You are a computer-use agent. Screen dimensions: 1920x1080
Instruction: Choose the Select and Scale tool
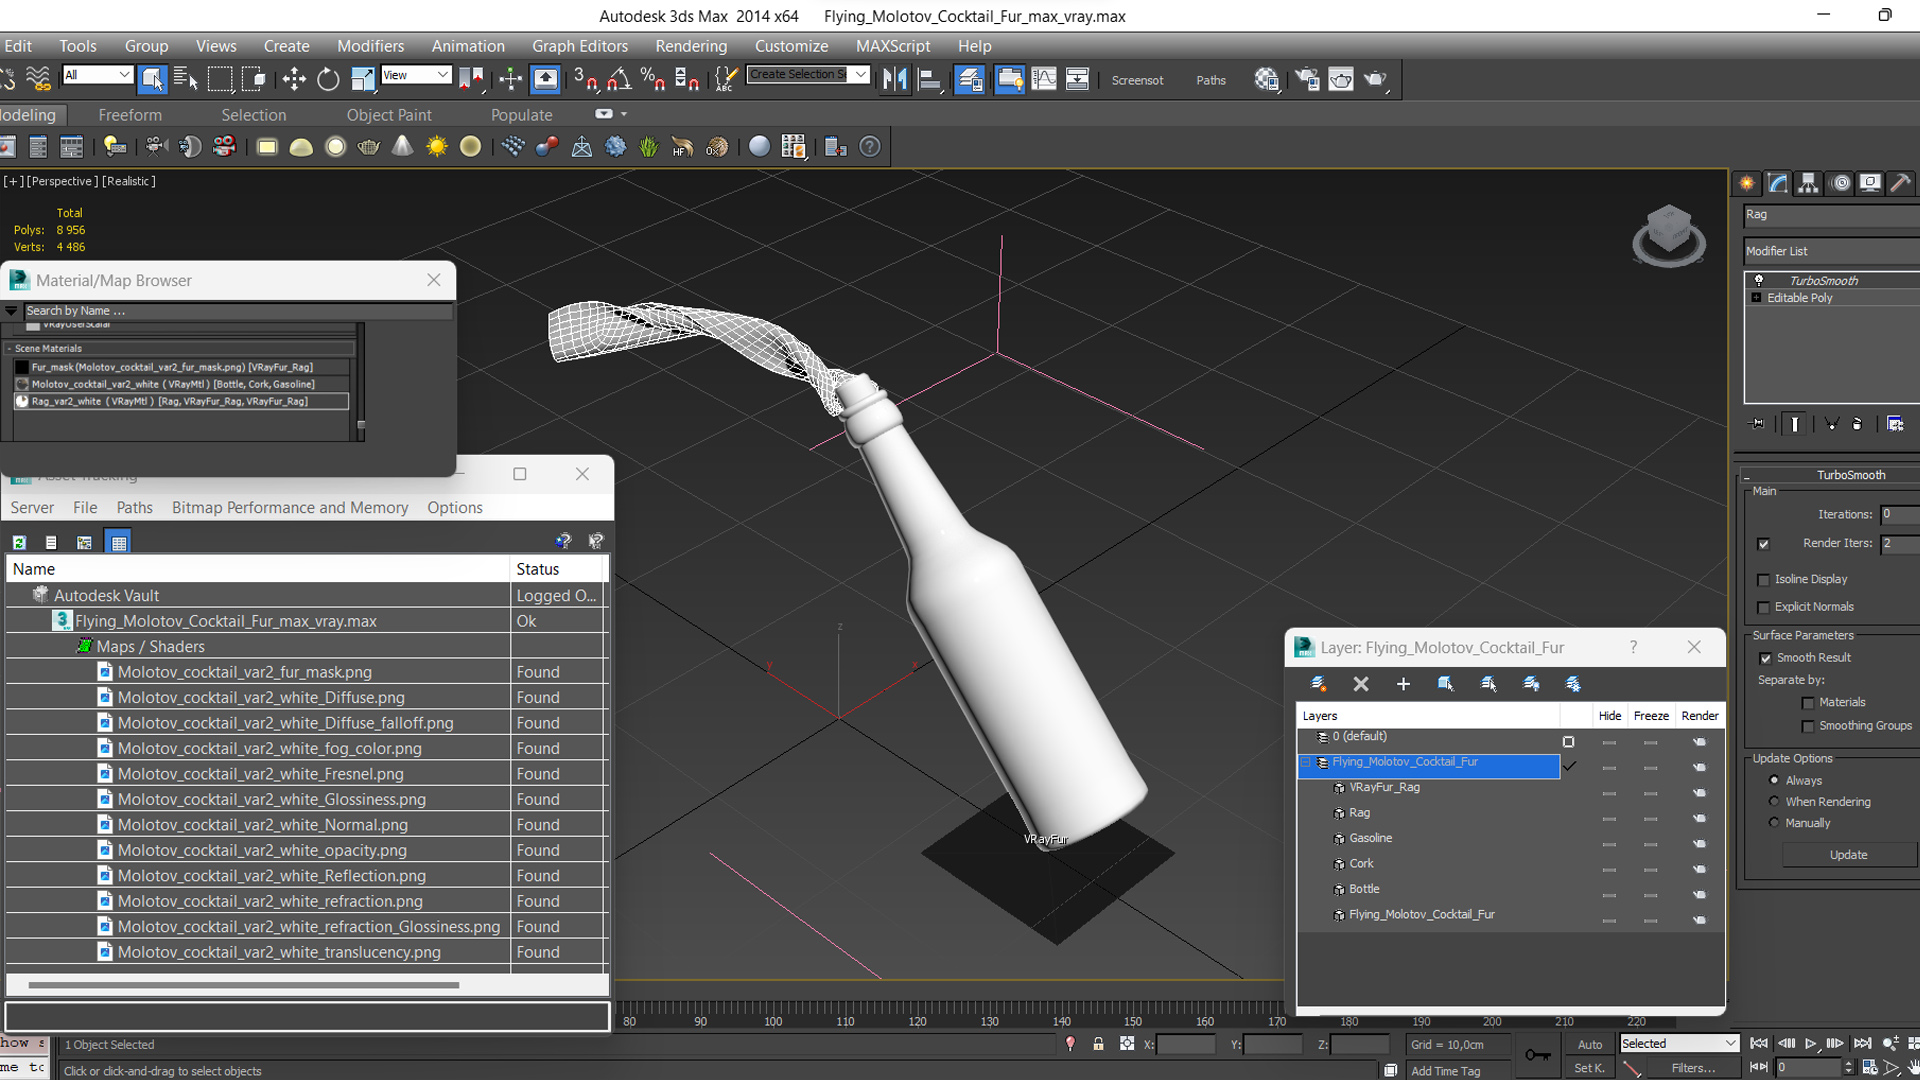point(362,79)
